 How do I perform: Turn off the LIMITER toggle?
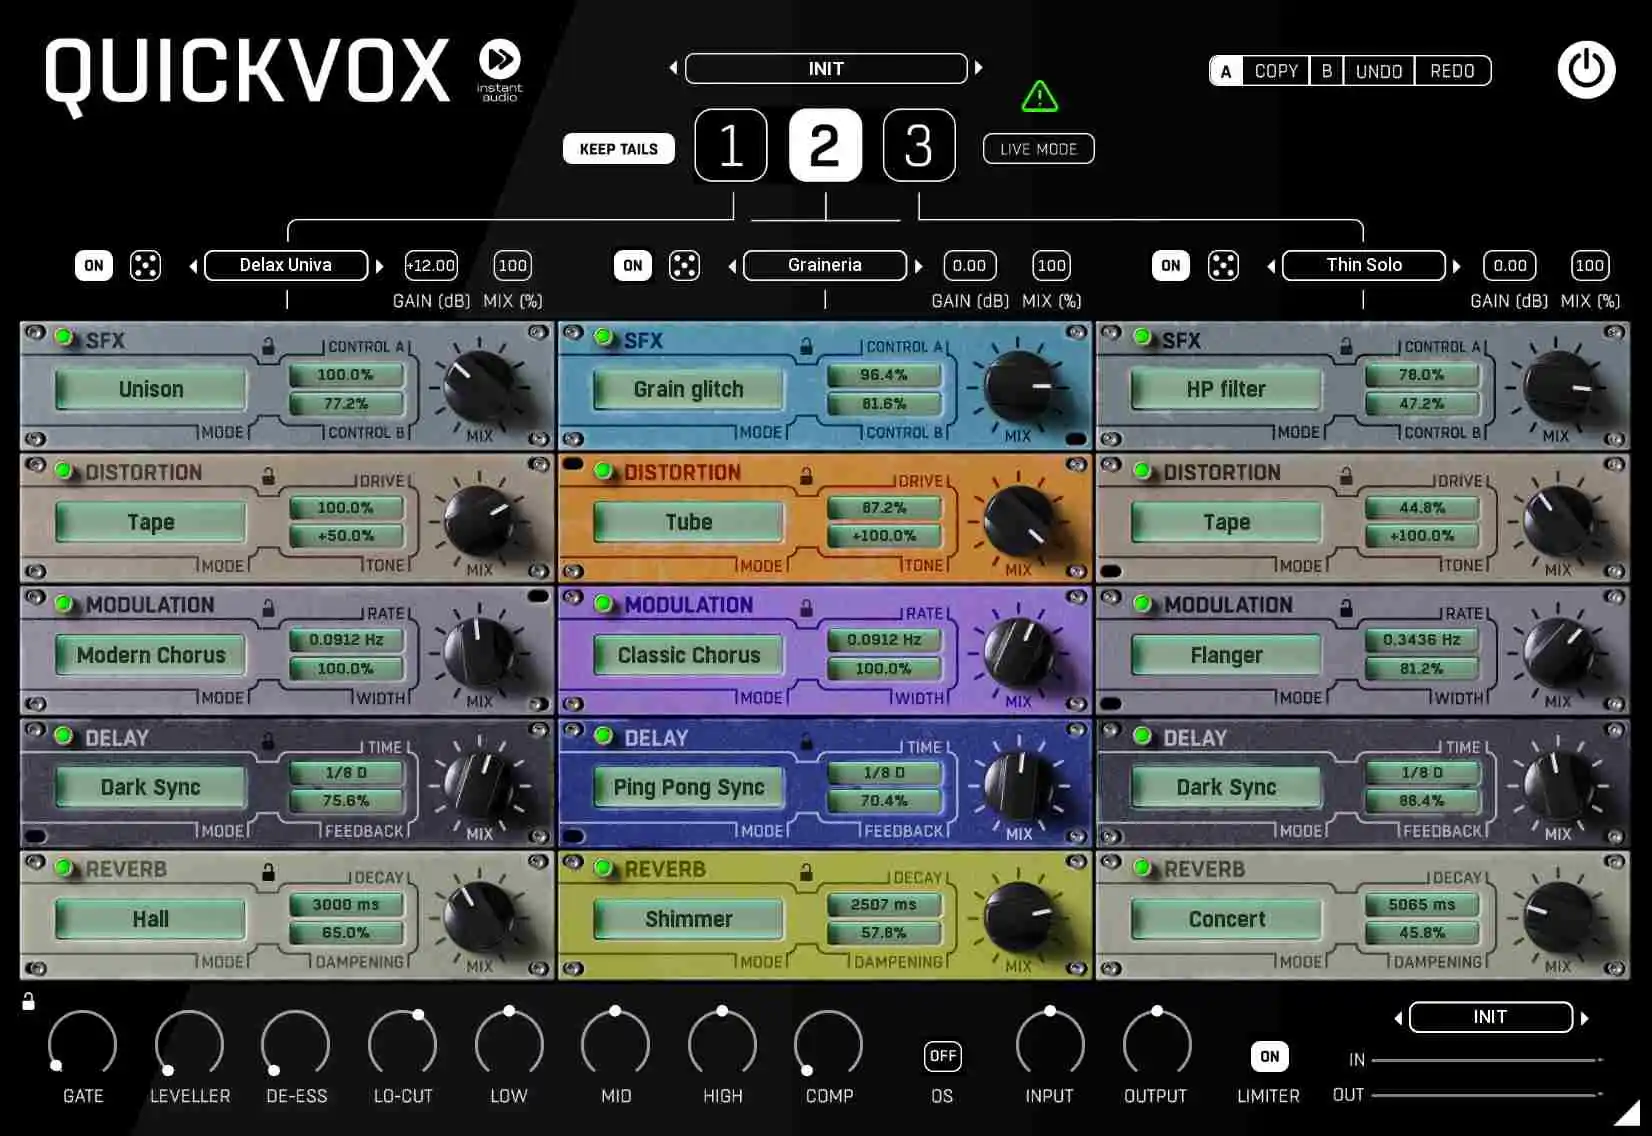[x=1268, y=1056]
